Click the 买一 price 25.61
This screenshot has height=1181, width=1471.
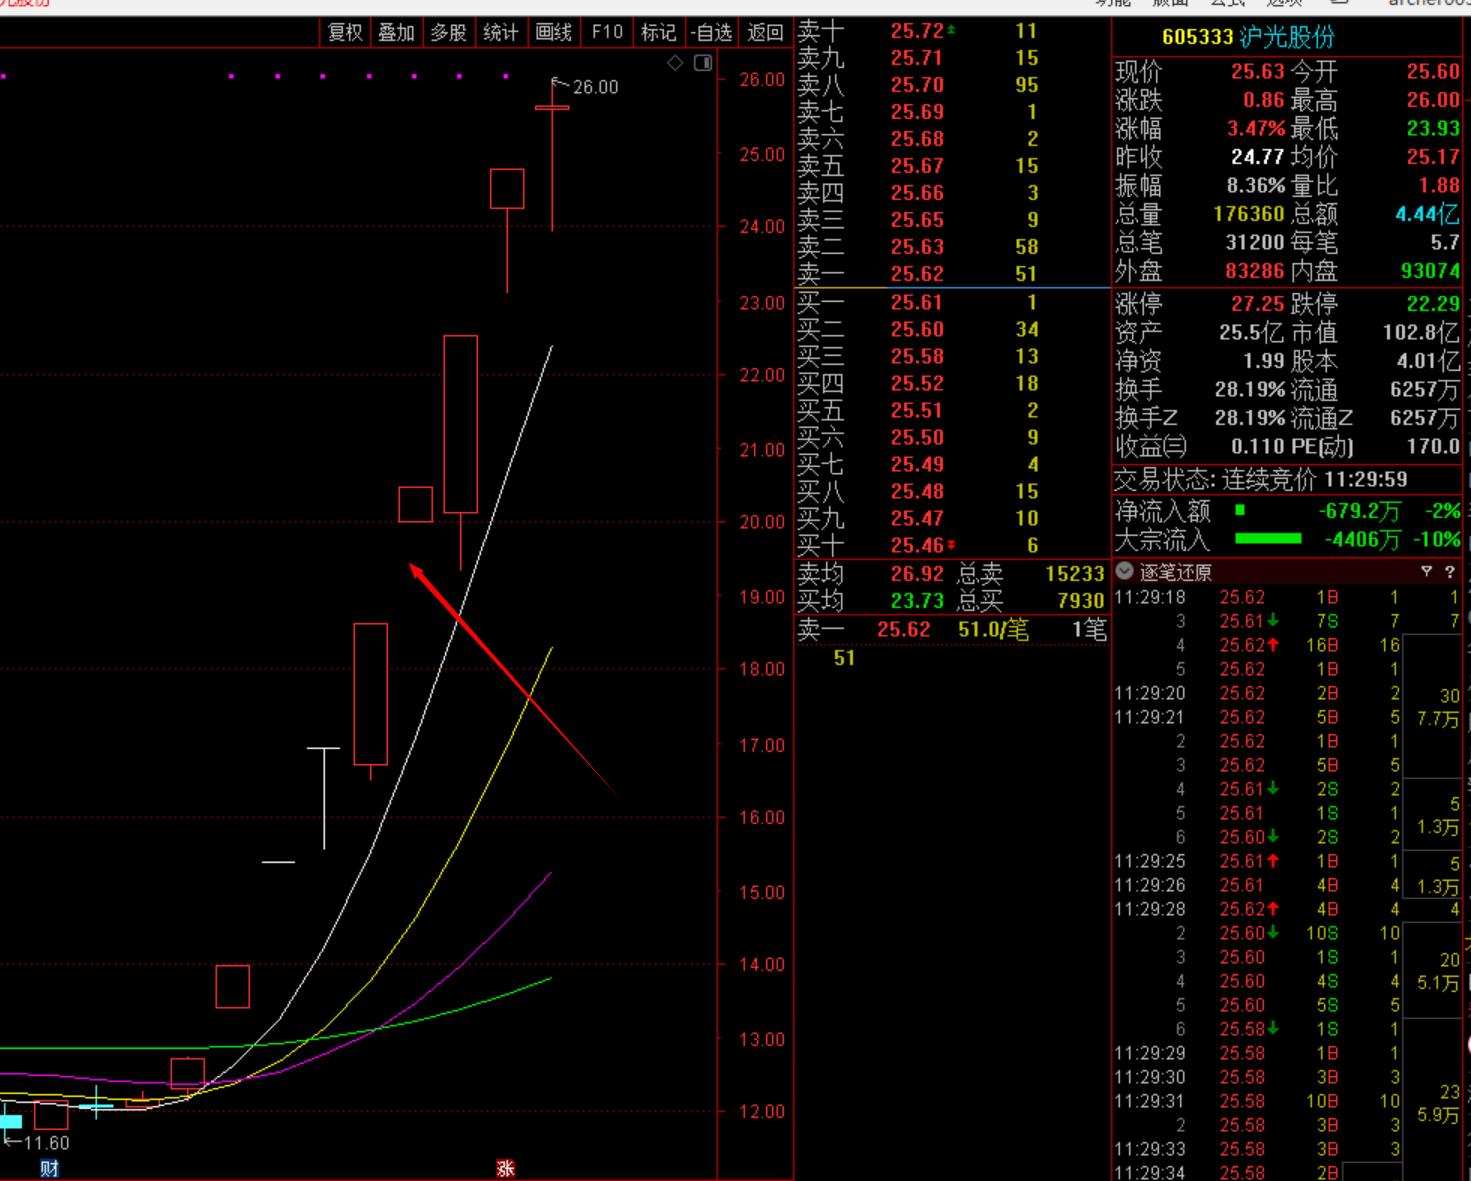pyautogui.click(x=917, y=302)
